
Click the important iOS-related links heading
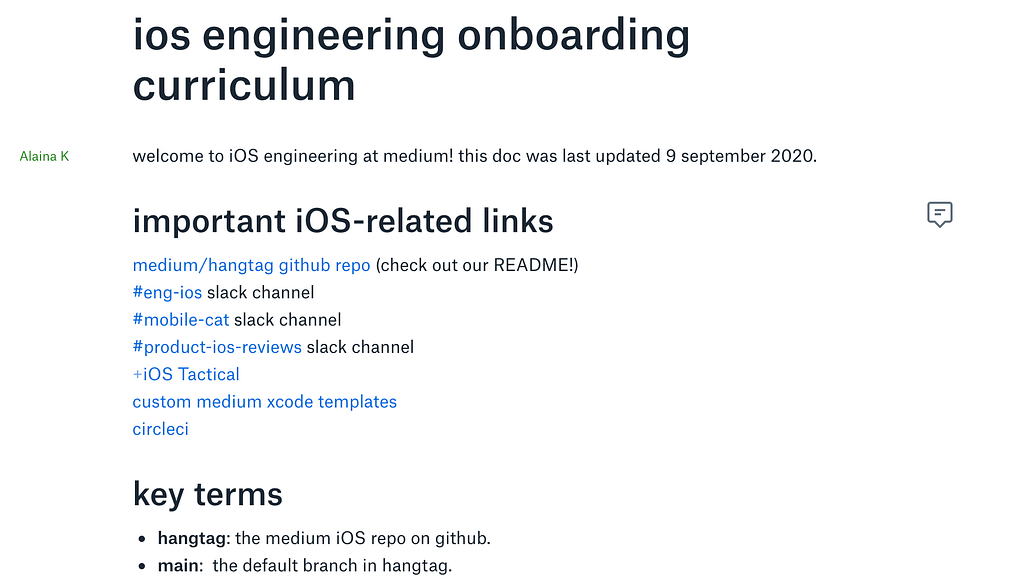[343, 221]
